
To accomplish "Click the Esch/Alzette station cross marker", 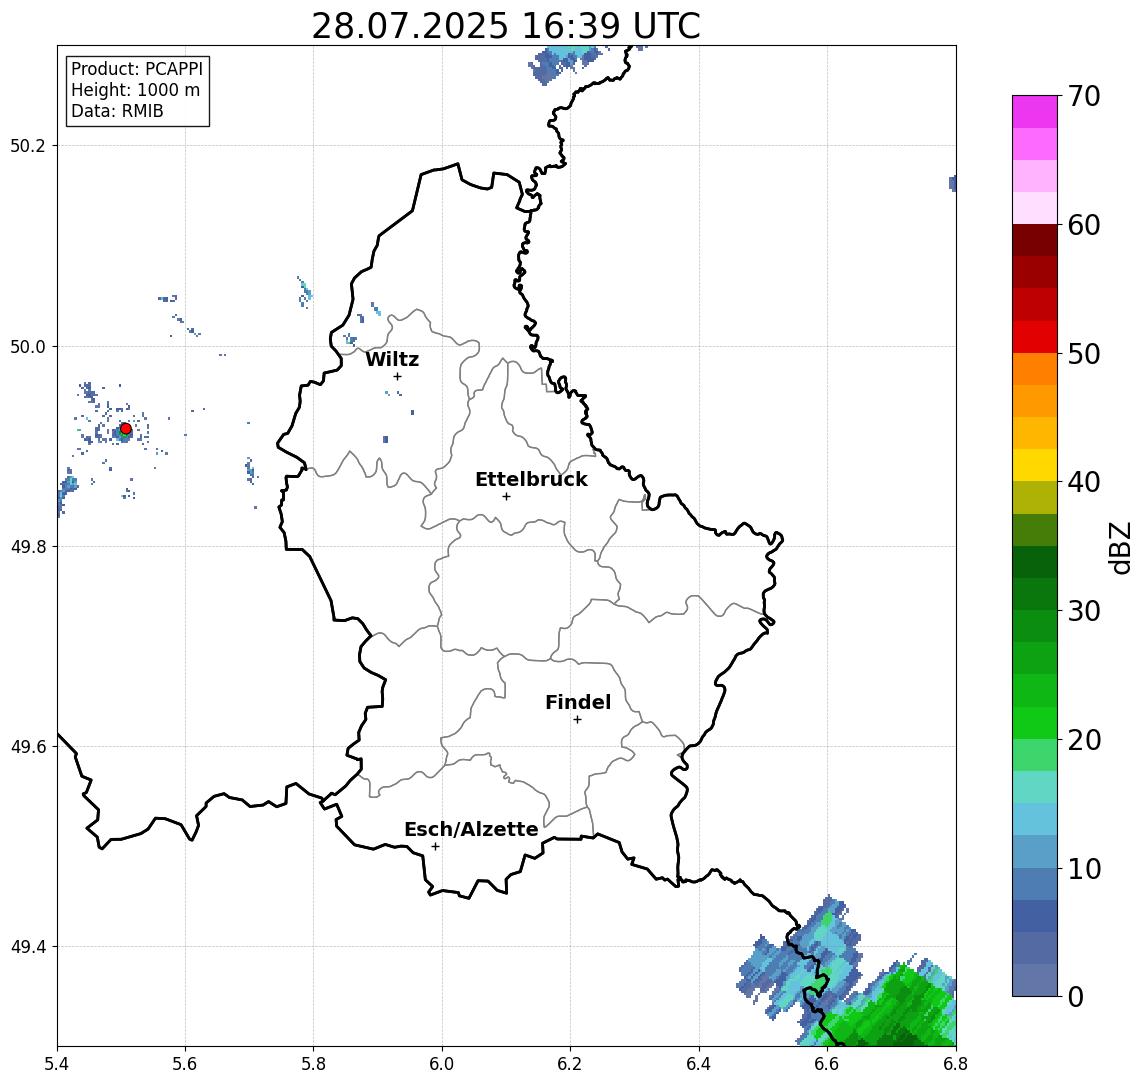I will tap(435, 847).
